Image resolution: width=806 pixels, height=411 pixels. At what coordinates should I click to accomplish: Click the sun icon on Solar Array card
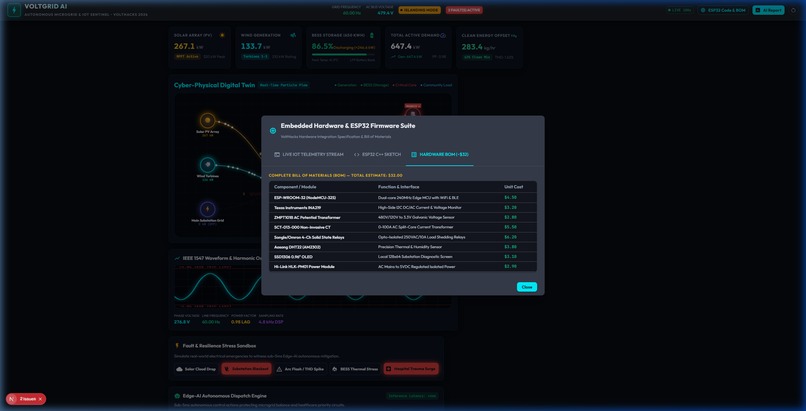point(222,35)
